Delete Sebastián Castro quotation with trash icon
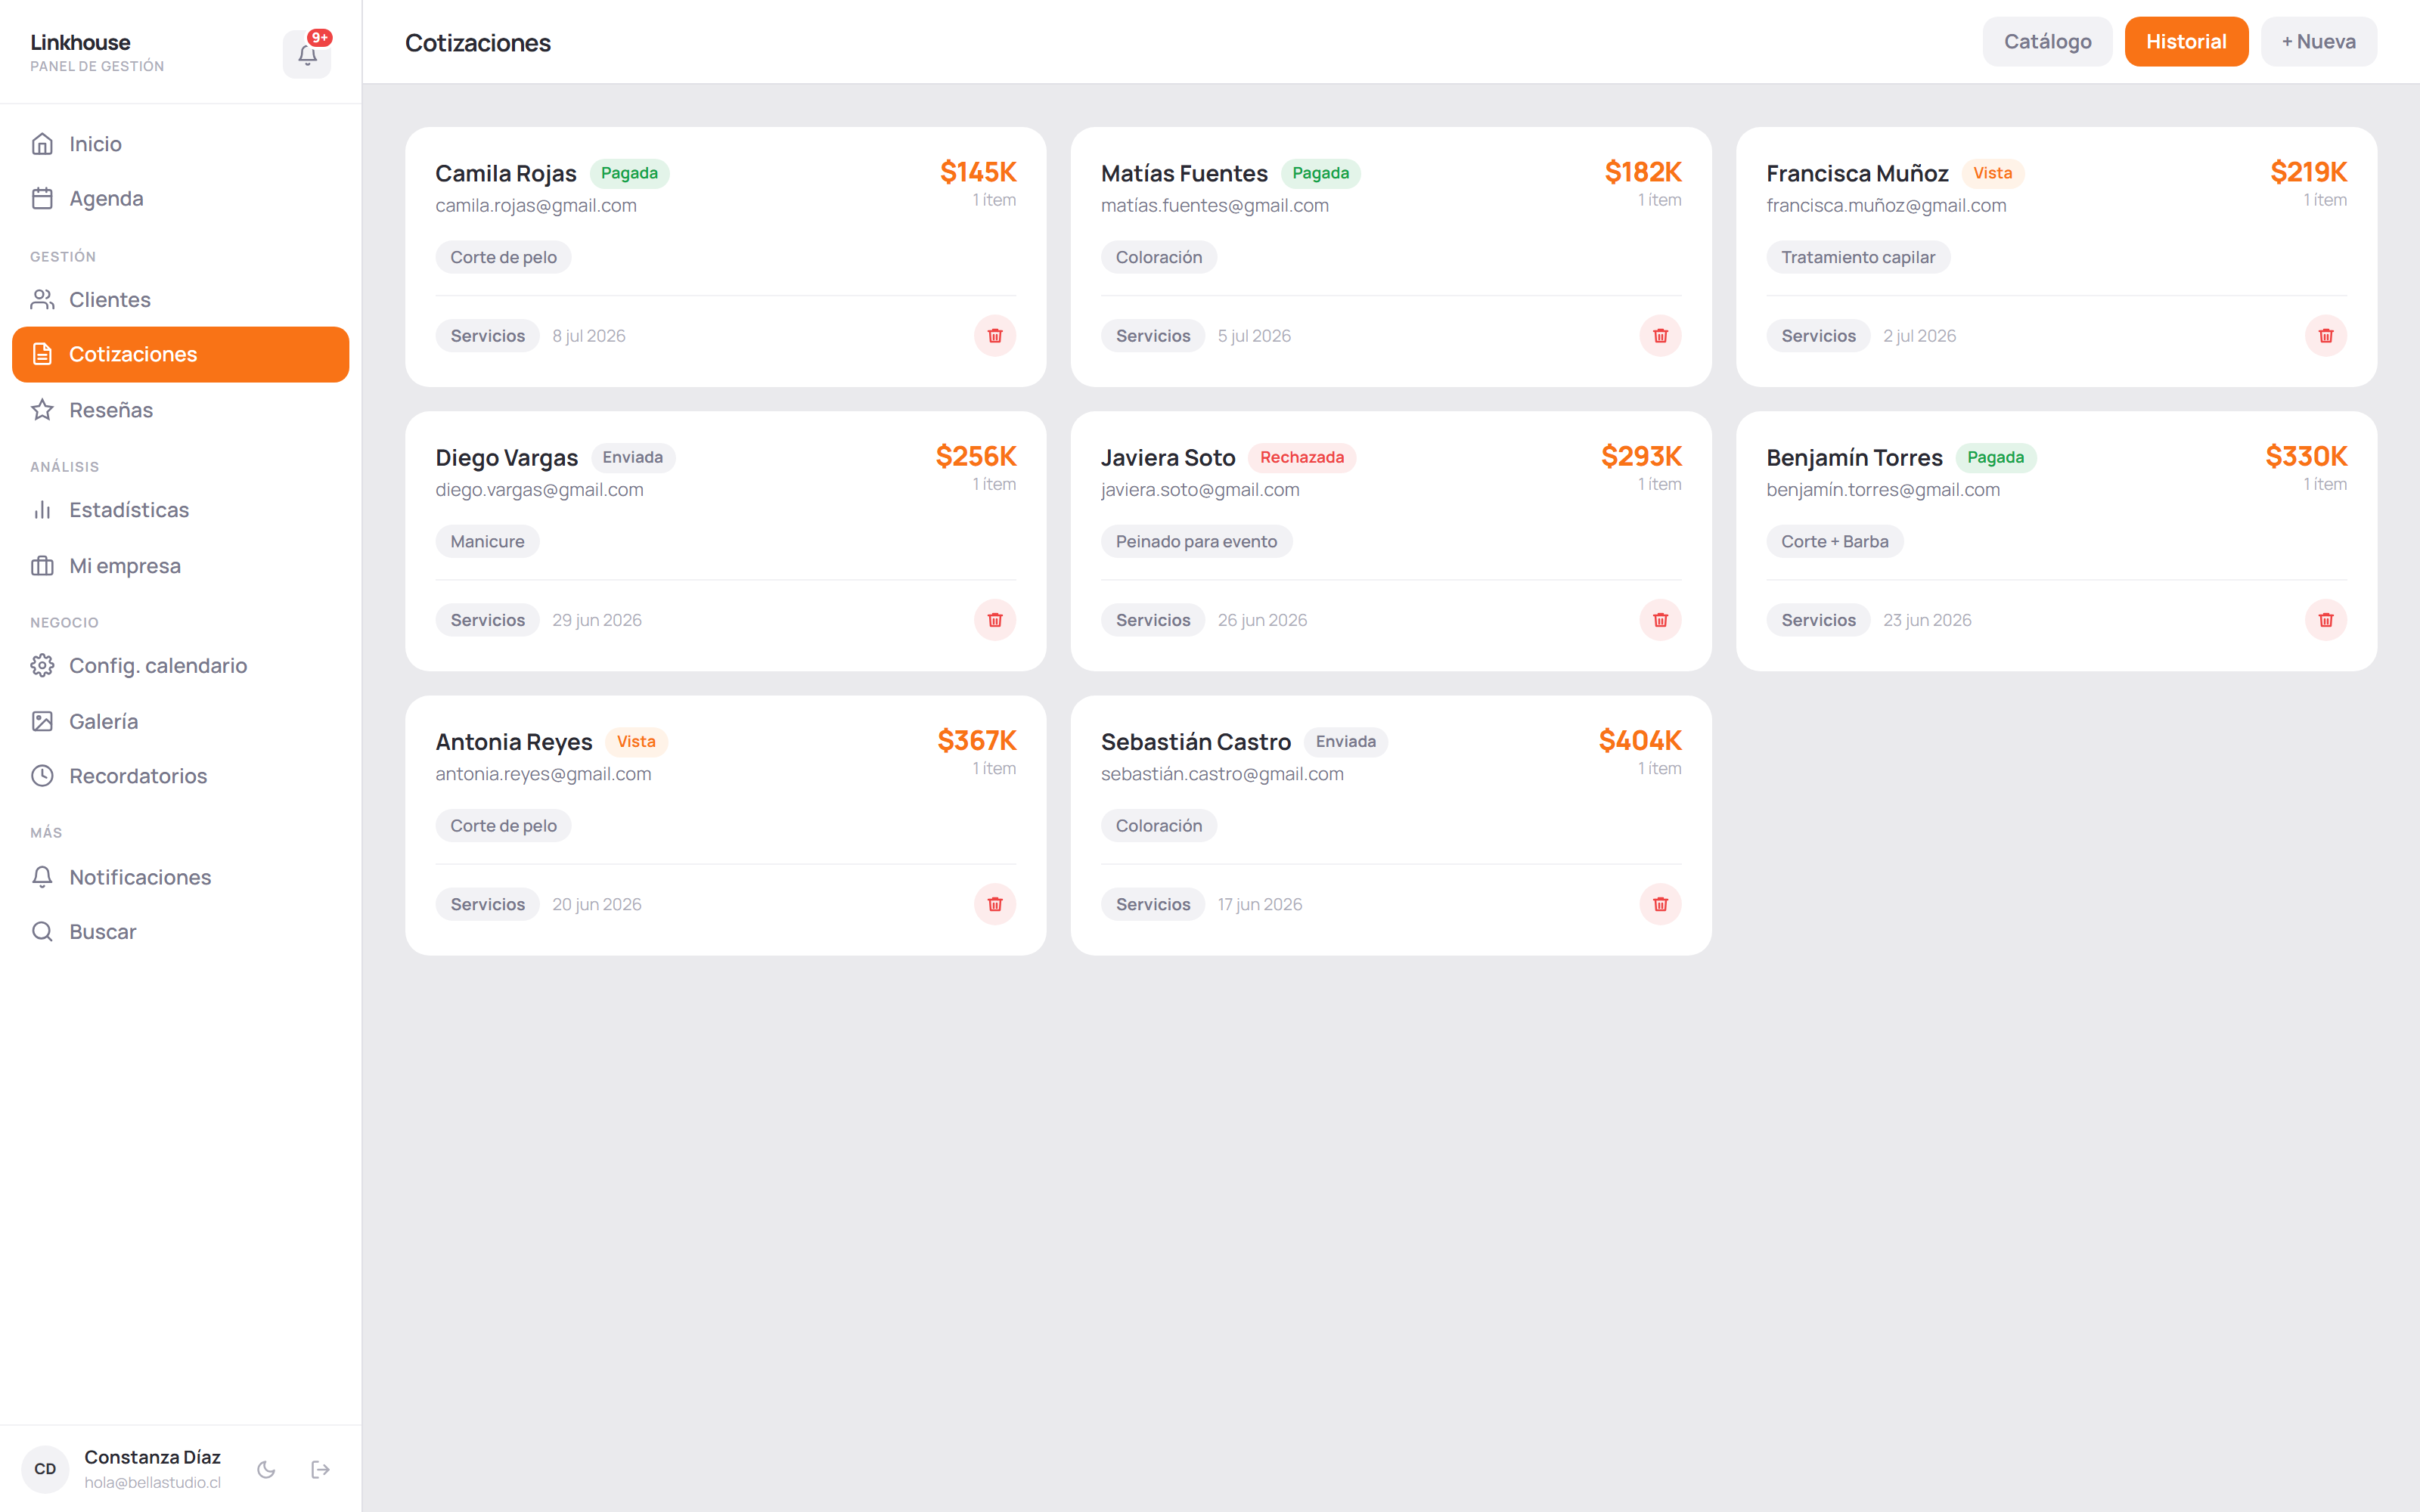2420x1512 pixels. (1660, 904)
